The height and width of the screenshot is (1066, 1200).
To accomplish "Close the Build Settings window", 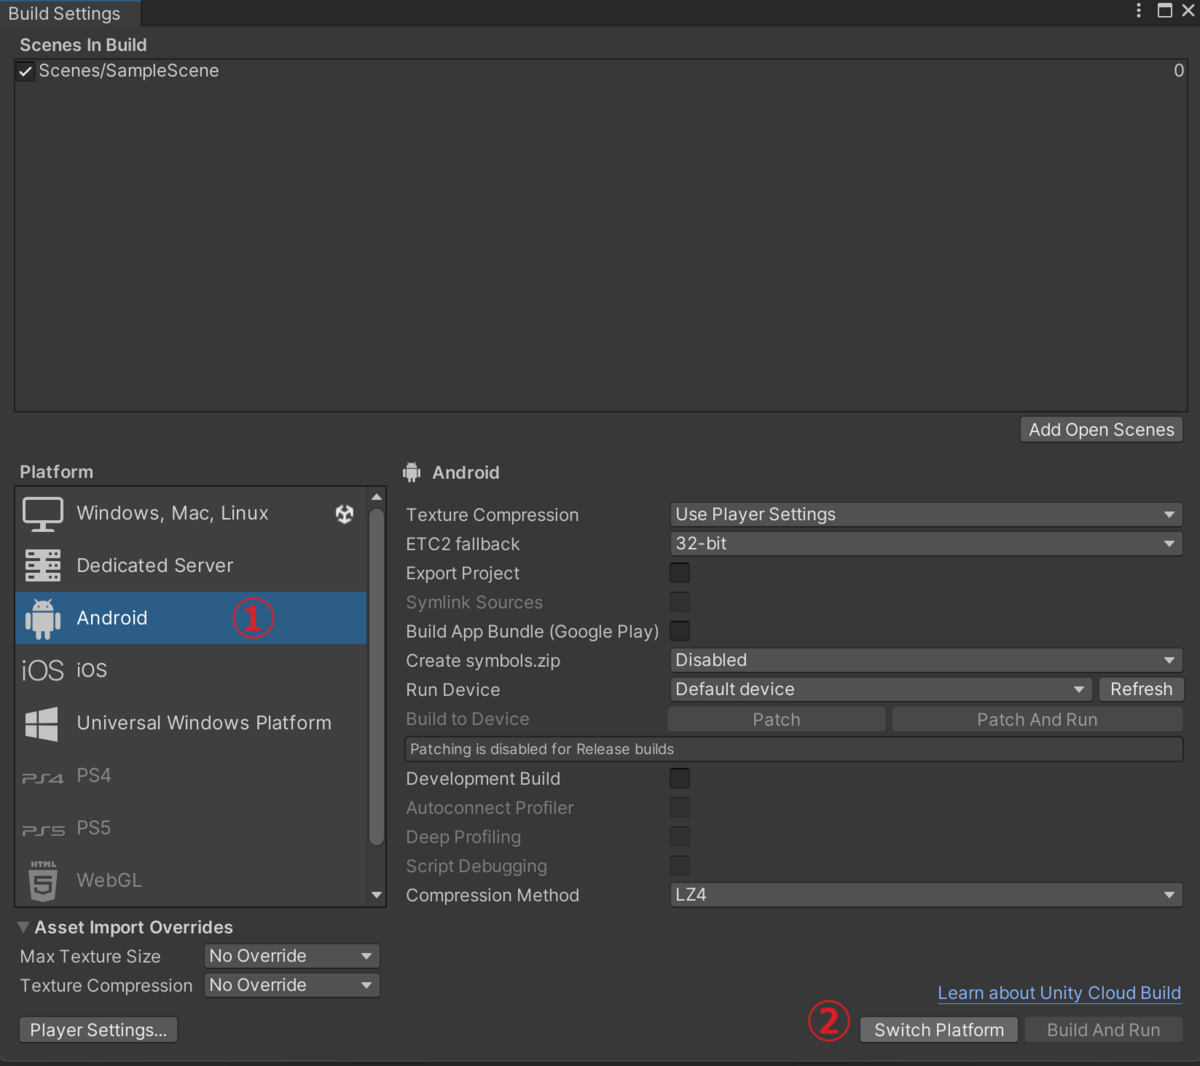I will 1188,10.
